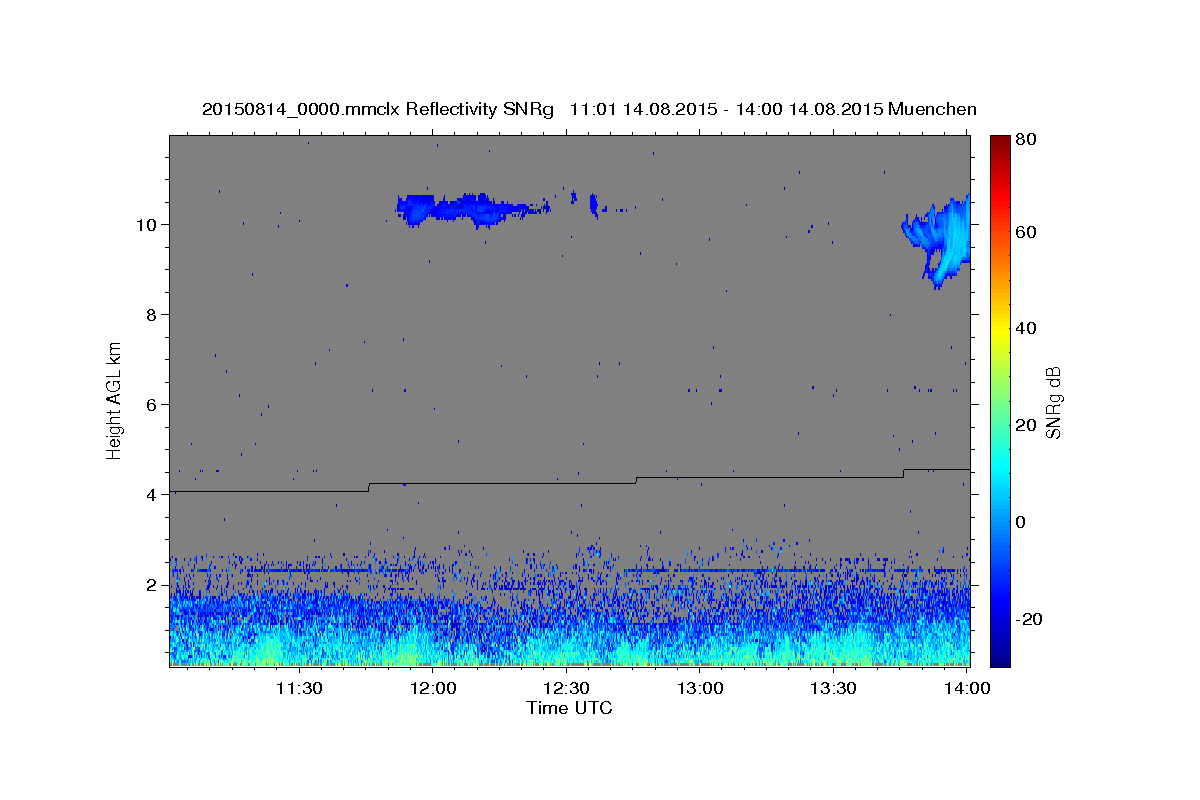Click the colorbar value 40
This screenshot has height=800, width=1200.
tap(1024, 328)
